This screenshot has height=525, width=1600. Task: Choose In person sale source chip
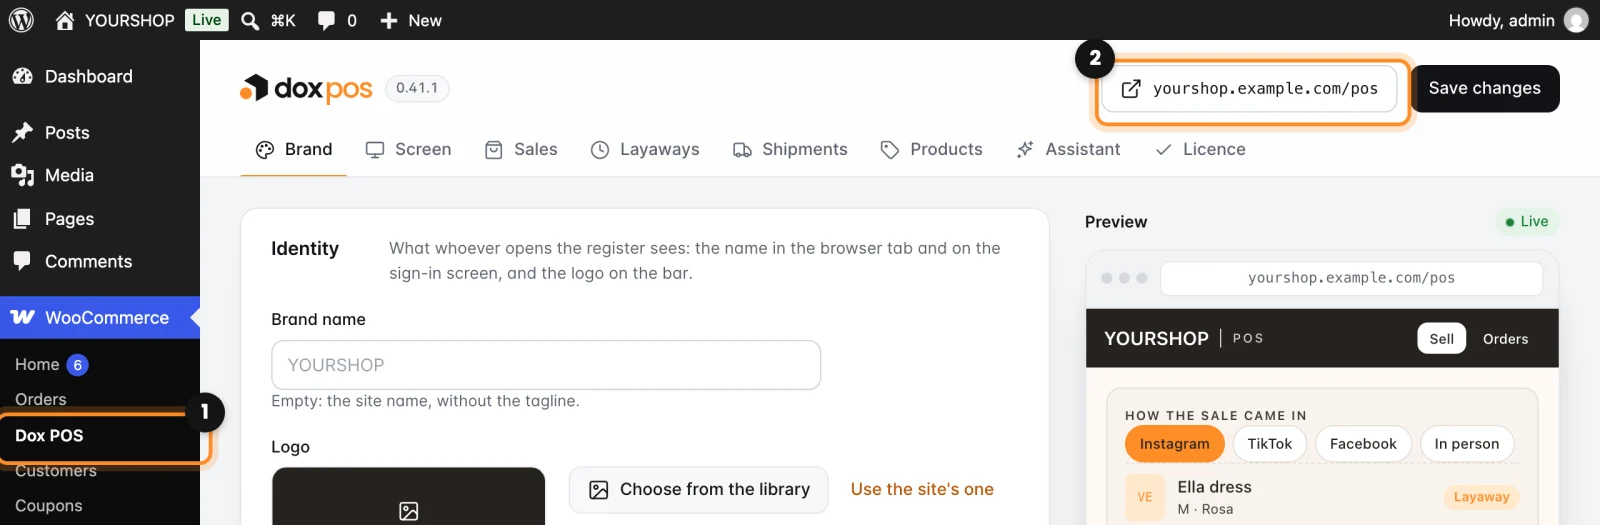(x=1467, y=443)
